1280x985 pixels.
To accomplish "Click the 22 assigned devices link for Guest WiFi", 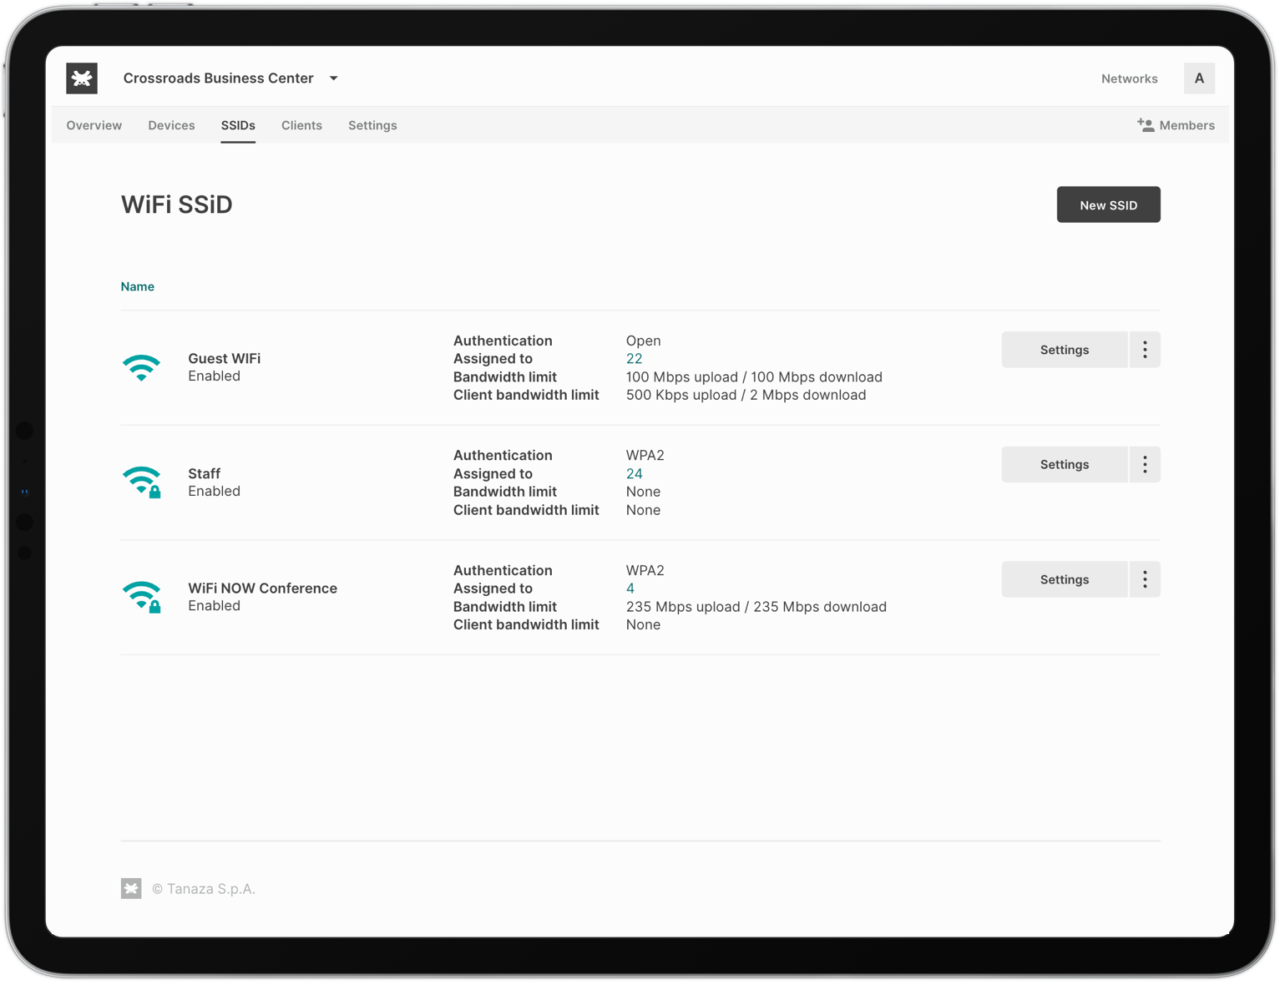I will pyautogui.click(x=634, y=358).
